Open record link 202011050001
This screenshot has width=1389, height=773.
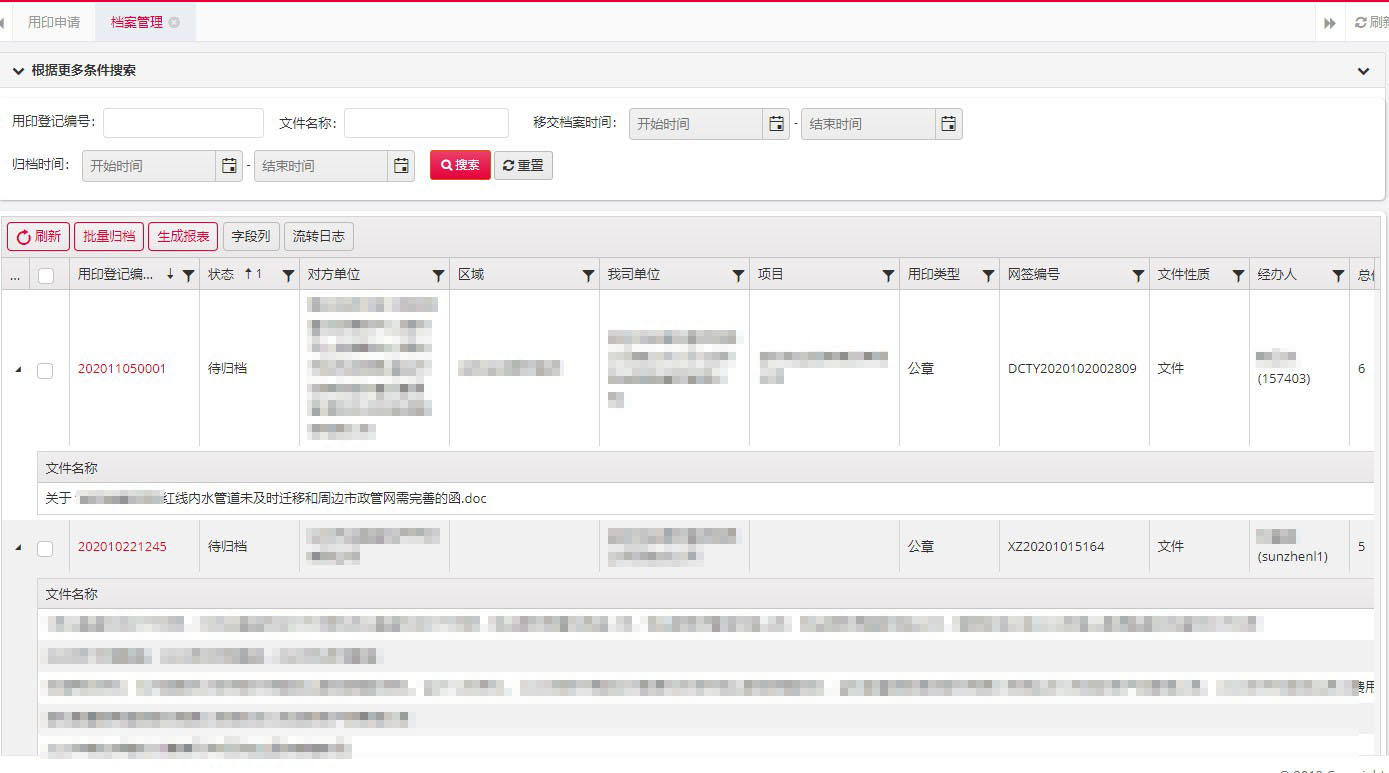(122, 369)
